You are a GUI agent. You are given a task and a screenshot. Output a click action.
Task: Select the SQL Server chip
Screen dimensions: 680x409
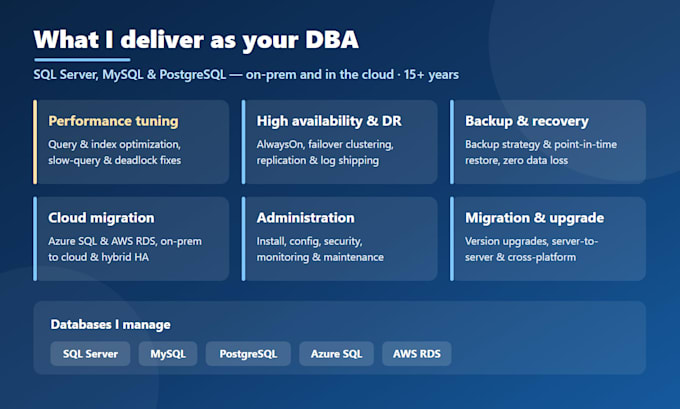pos(90,354)
